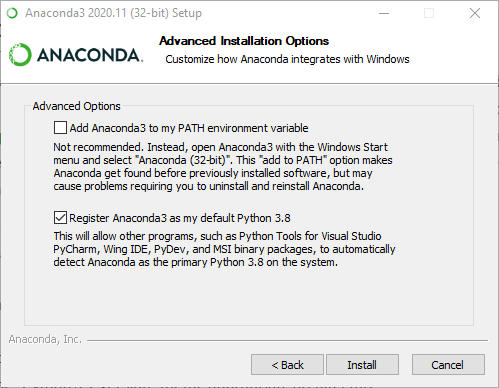The image size is (499, 388).
Task: Minimize the Anaconda3 Setup window
Action: click(x=384, y=13)
